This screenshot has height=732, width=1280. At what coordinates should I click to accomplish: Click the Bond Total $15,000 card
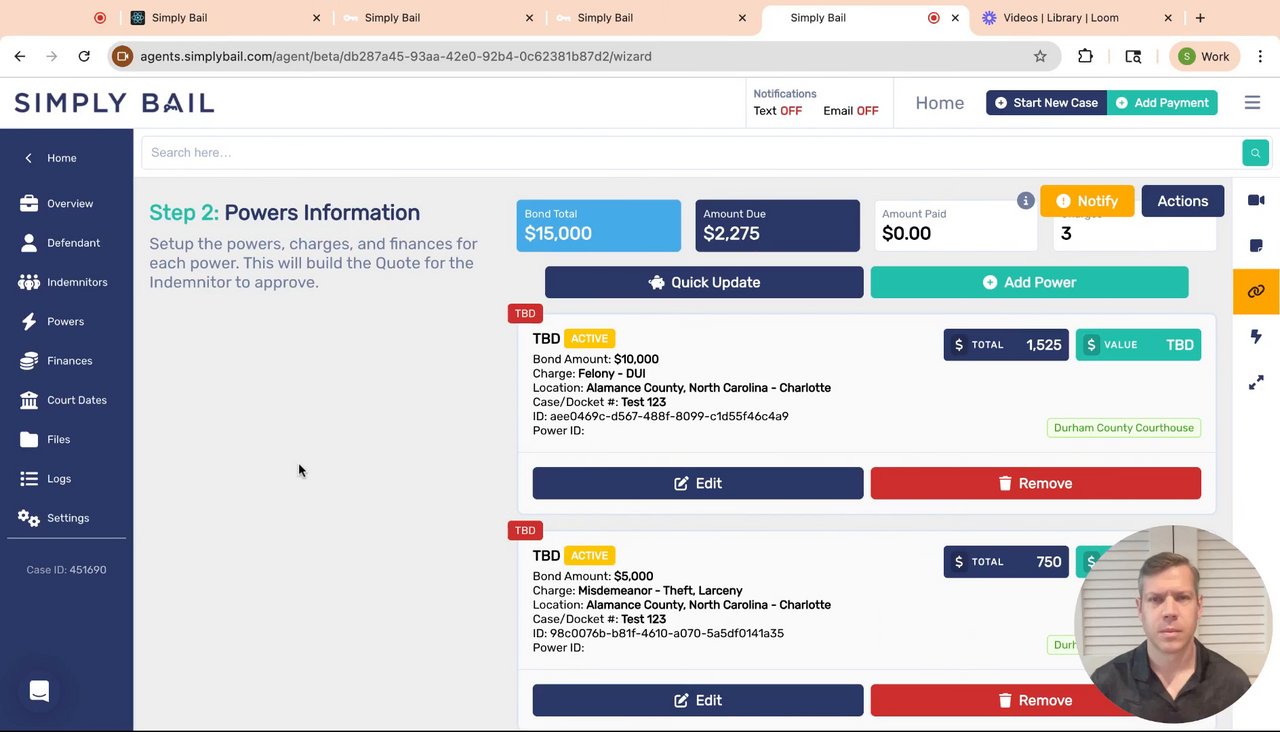(598, 225)
